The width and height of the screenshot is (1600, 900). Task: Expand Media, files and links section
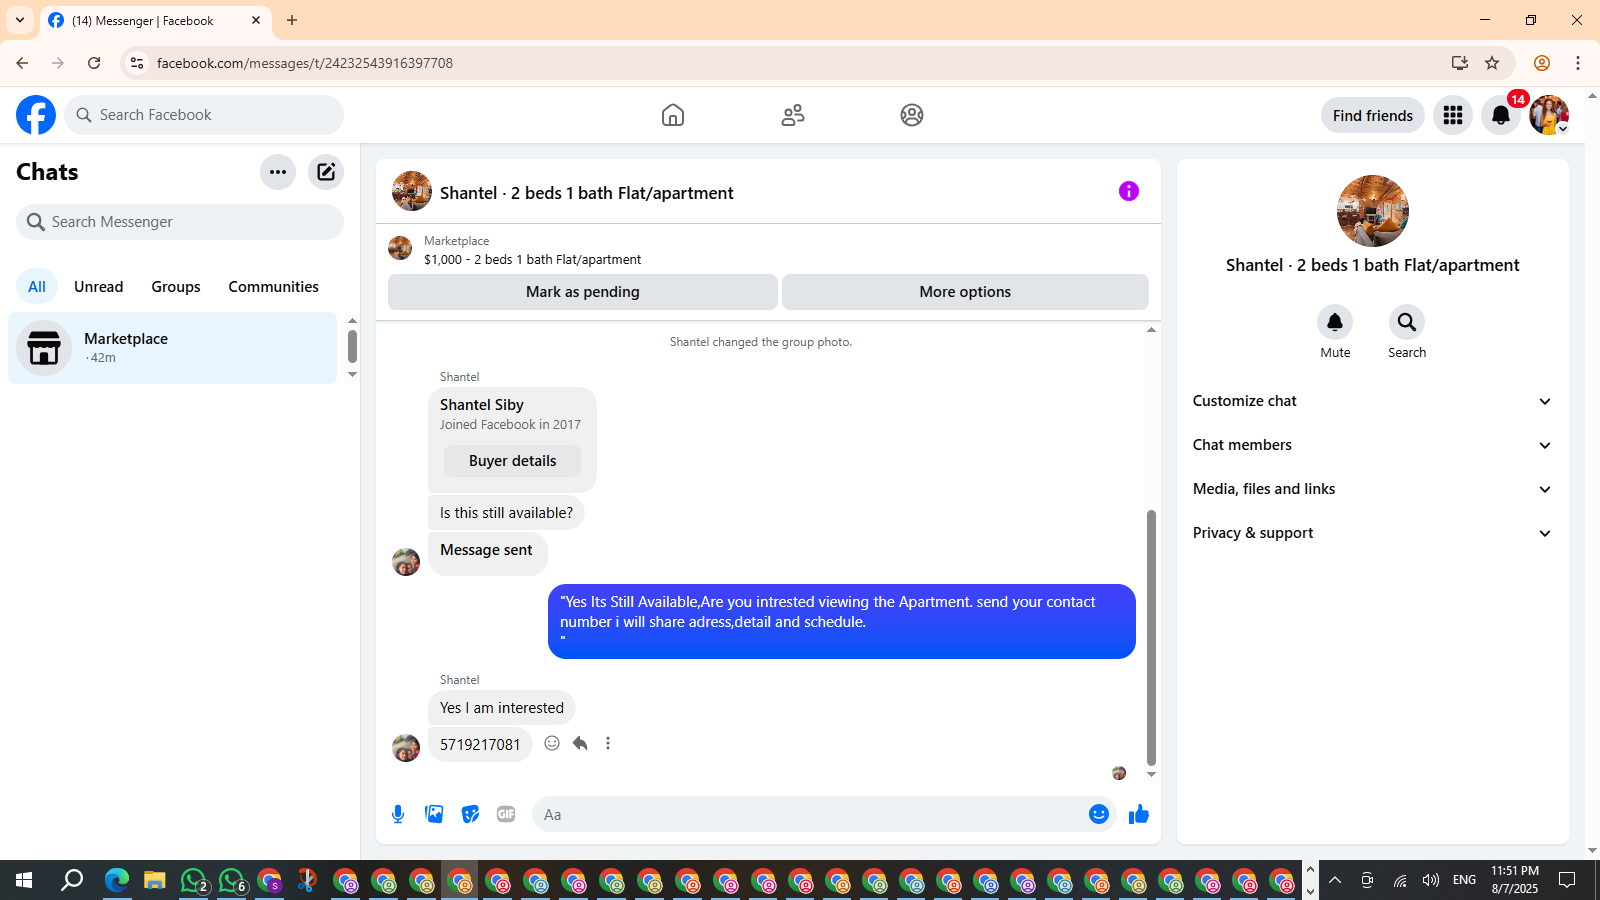tap(1372, 489)
